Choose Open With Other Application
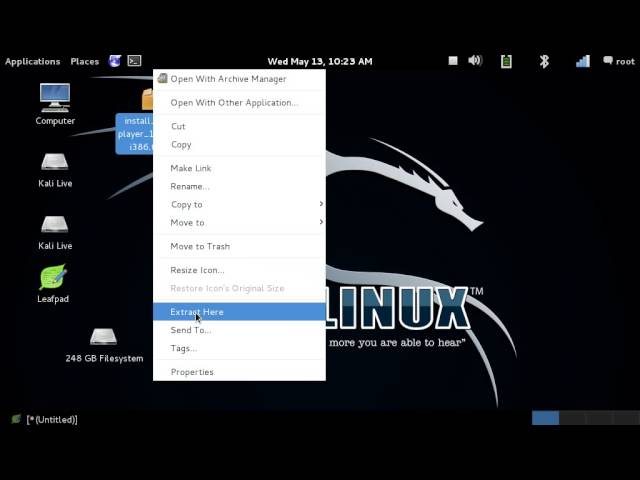 pyautogui.click(x=239, y=103)
